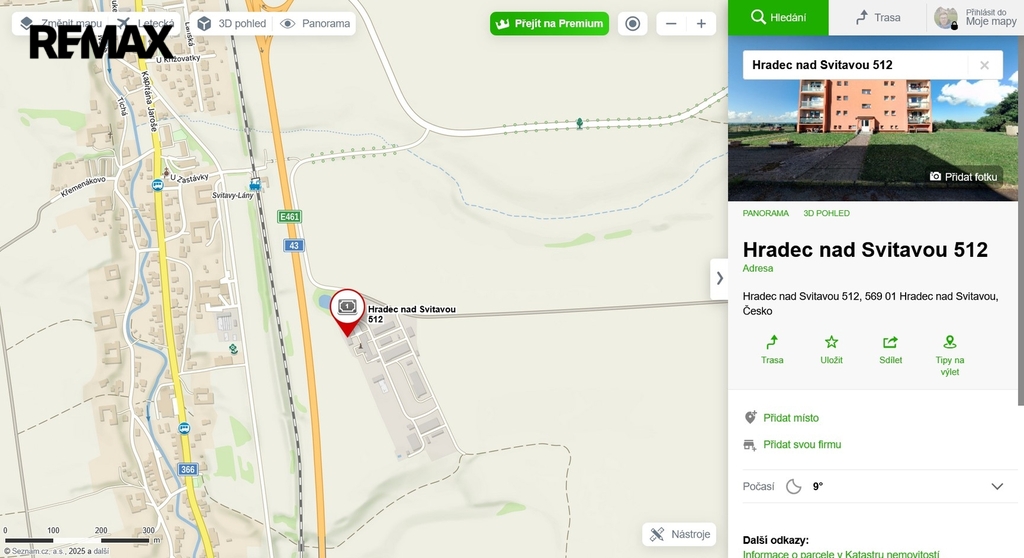Switch to Letecká aerial map
The width and height of the screenshot is (1024, 558).
click(x=146, y=24)
